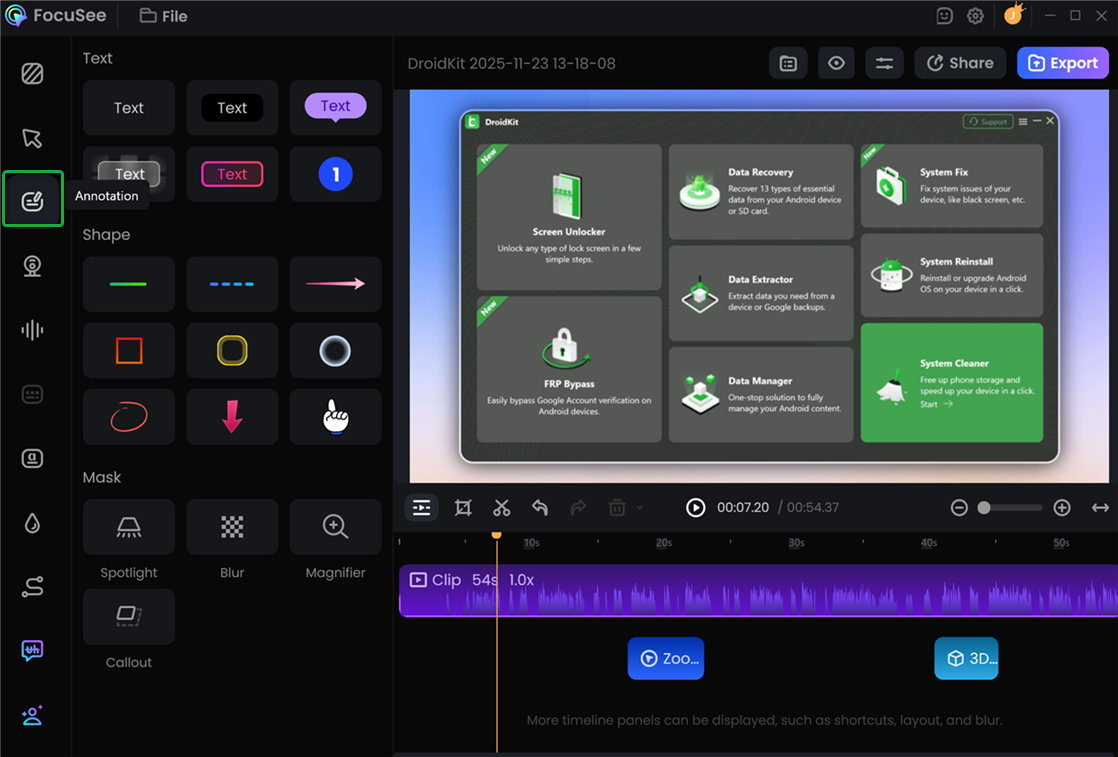
Task: Apply the Spotlight mask
Action: click(x=129, y=527)
